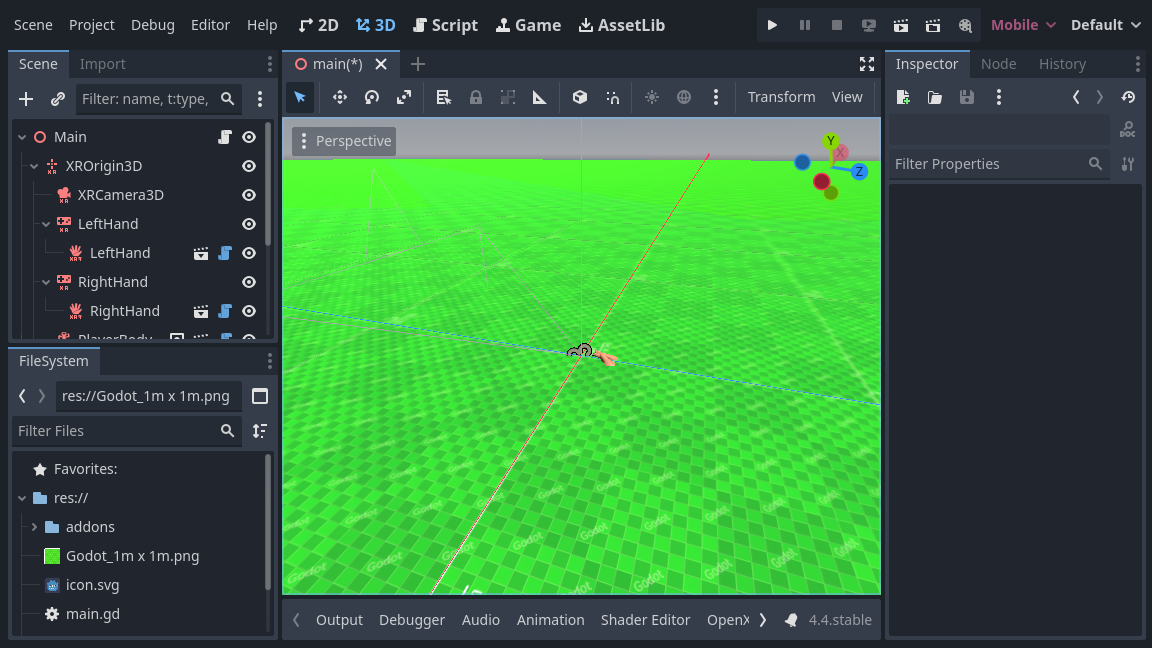1152x648 pixels.
Task: Activate the Scale tool
Action: coord(404,97)
